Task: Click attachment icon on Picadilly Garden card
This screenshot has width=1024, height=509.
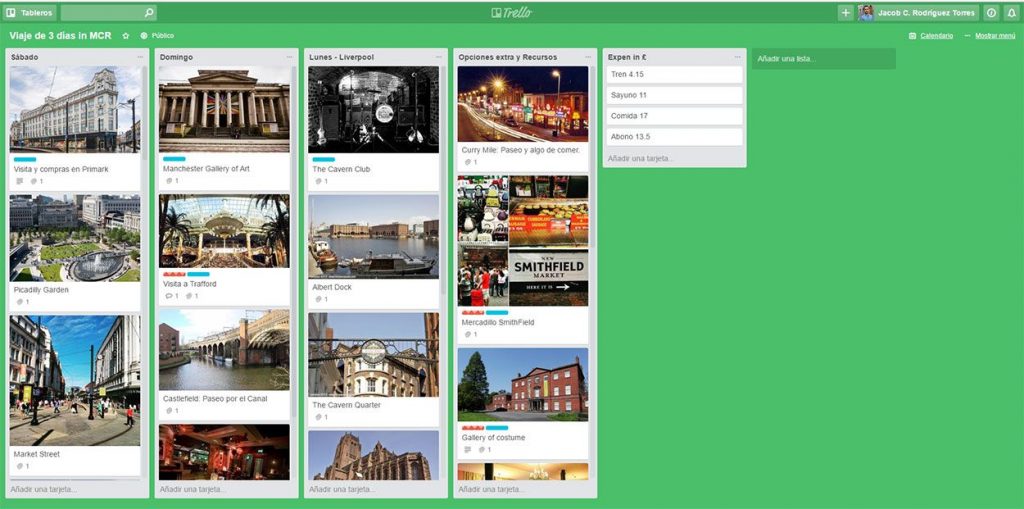Action: (x=22, y=302)
